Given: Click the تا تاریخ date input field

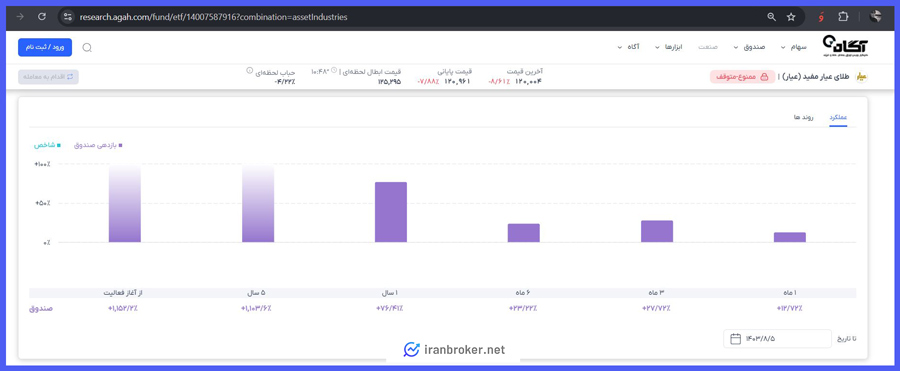Looking at the screenshot, I should coord(777,339).
